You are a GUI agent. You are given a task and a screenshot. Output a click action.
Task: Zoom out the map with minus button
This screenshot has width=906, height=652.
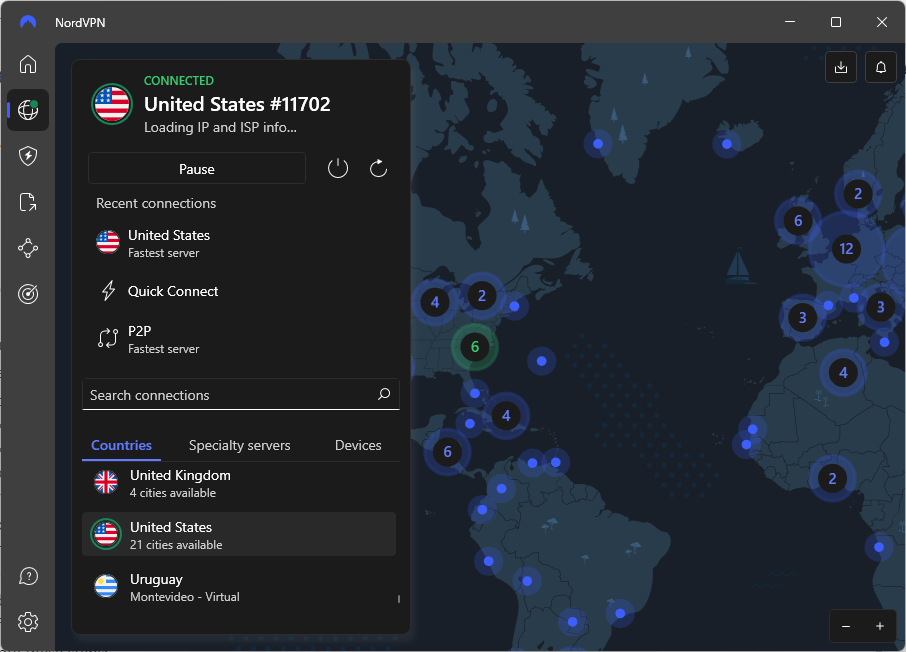tap(846, 626)
